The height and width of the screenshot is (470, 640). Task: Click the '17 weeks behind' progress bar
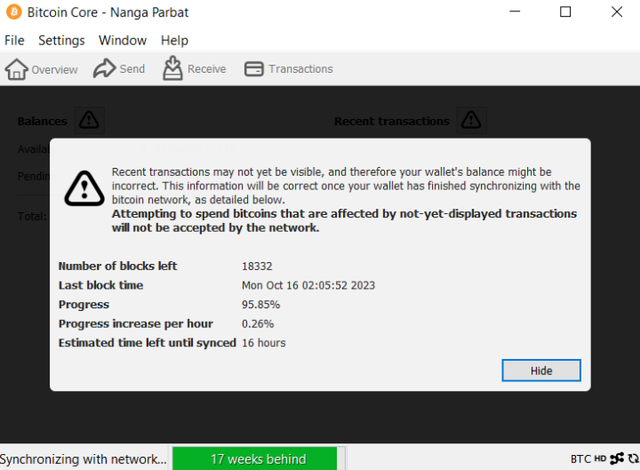pos(259,459)
